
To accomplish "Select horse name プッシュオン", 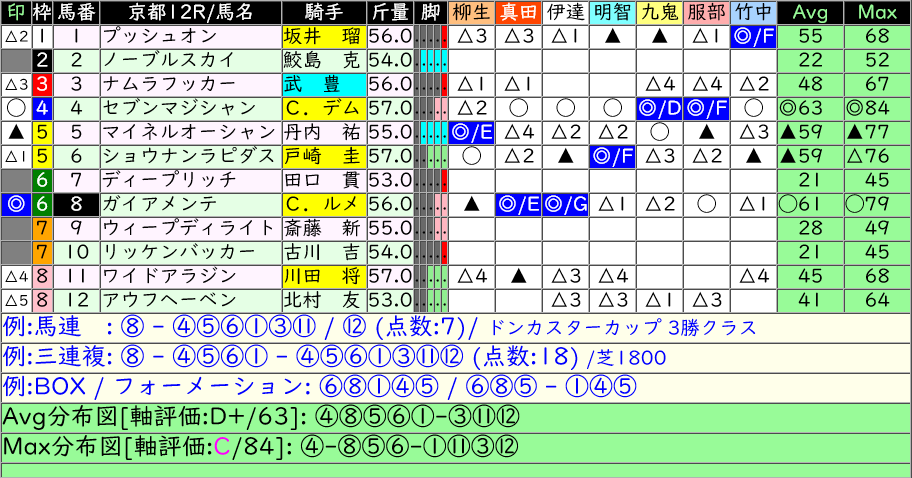I will (x=191, y=37).
